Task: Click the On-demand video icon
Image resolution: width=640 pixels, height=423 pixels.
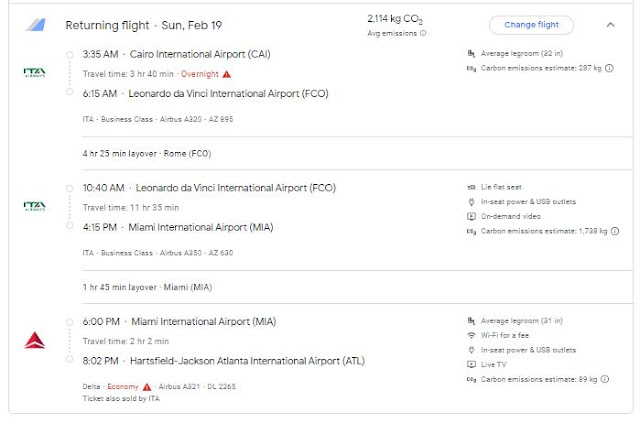Action: 471,216
